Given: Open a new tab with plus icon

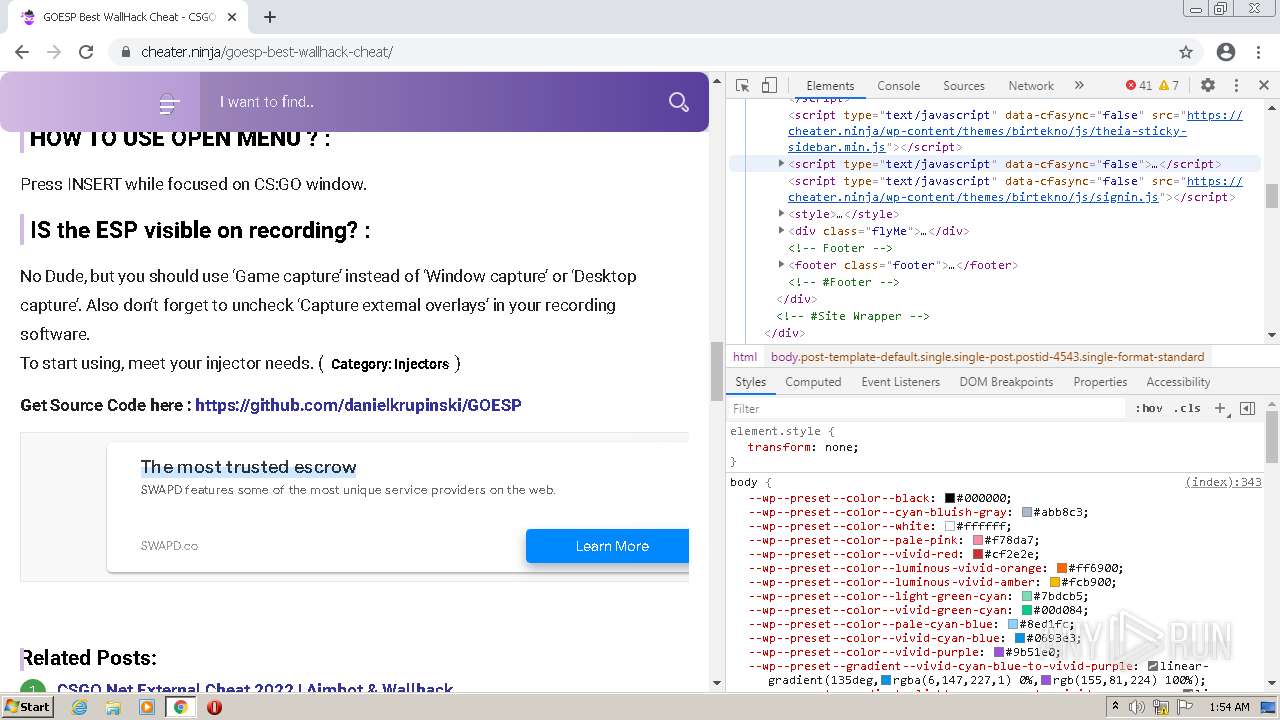Looking at the screenshot, I should pos(270,17).
